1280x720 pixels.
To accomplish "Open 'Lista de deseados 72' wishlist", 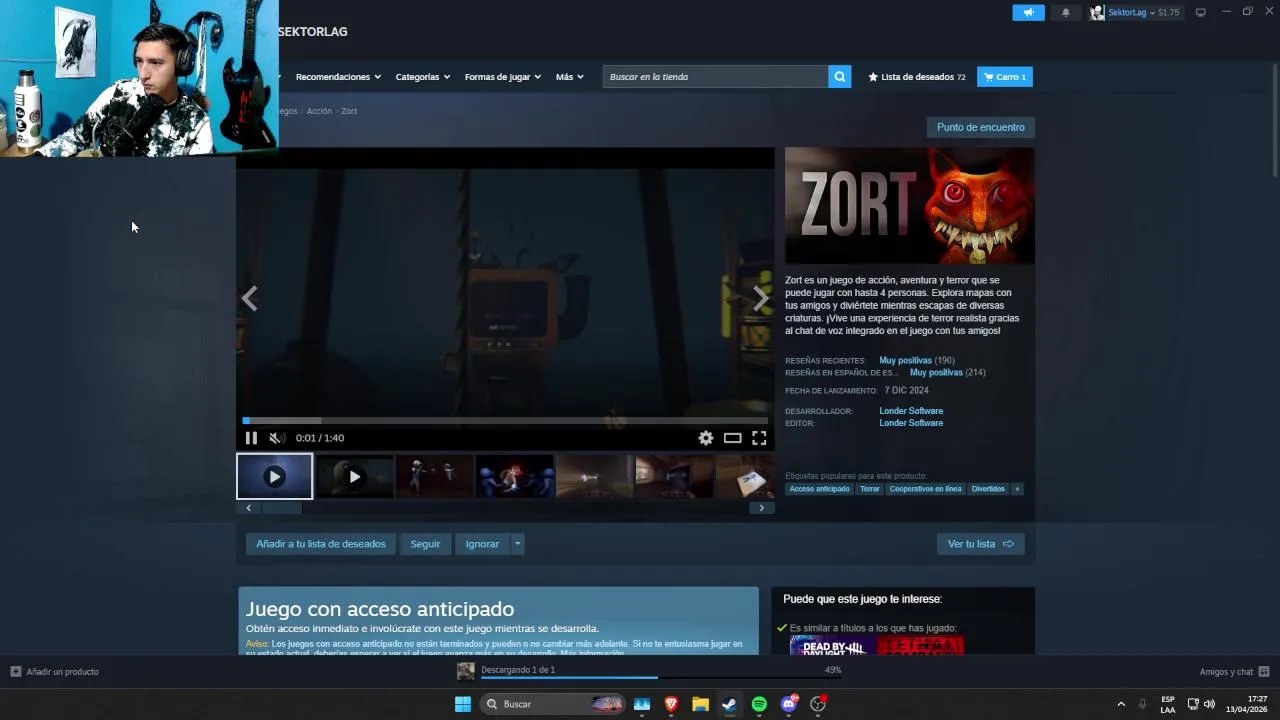I will [x=917, y=77].
